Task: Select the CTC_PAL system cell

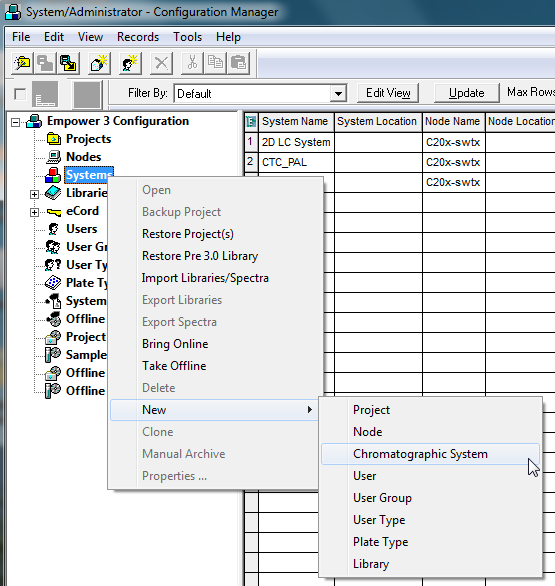Action: pyautogui.click(x=296, y=163)
